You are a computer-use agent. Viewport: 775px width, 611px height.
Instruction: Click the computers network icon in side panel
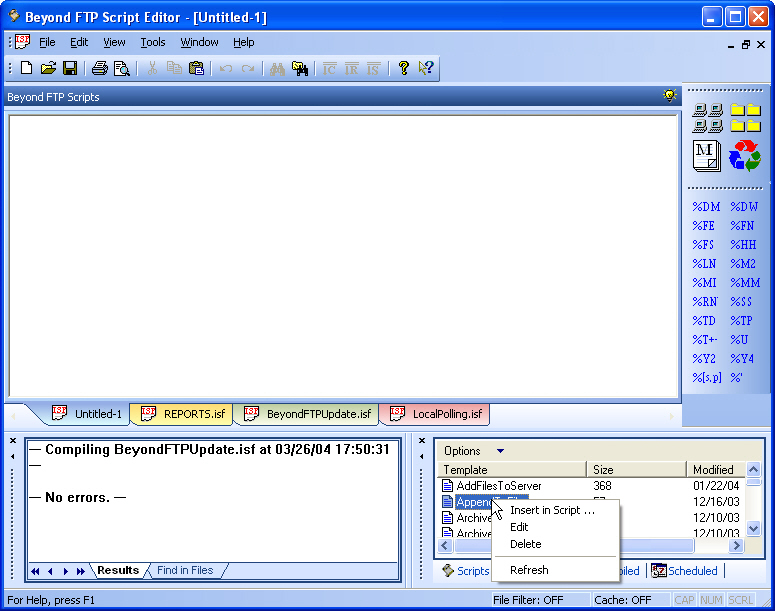pos(708,118)
